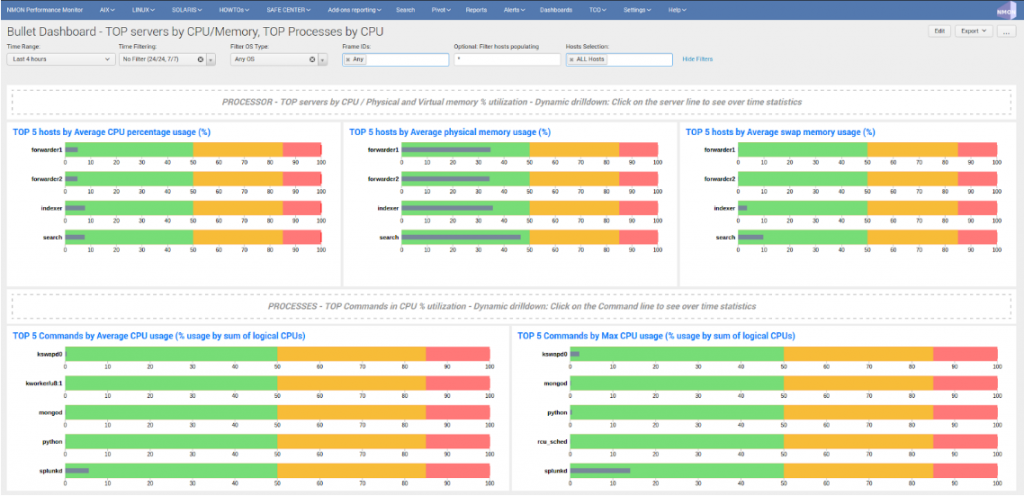This screenshot has width=1024, height=496.
Task: Open the more actions ellipsis button
Action: coord(1006,31)
